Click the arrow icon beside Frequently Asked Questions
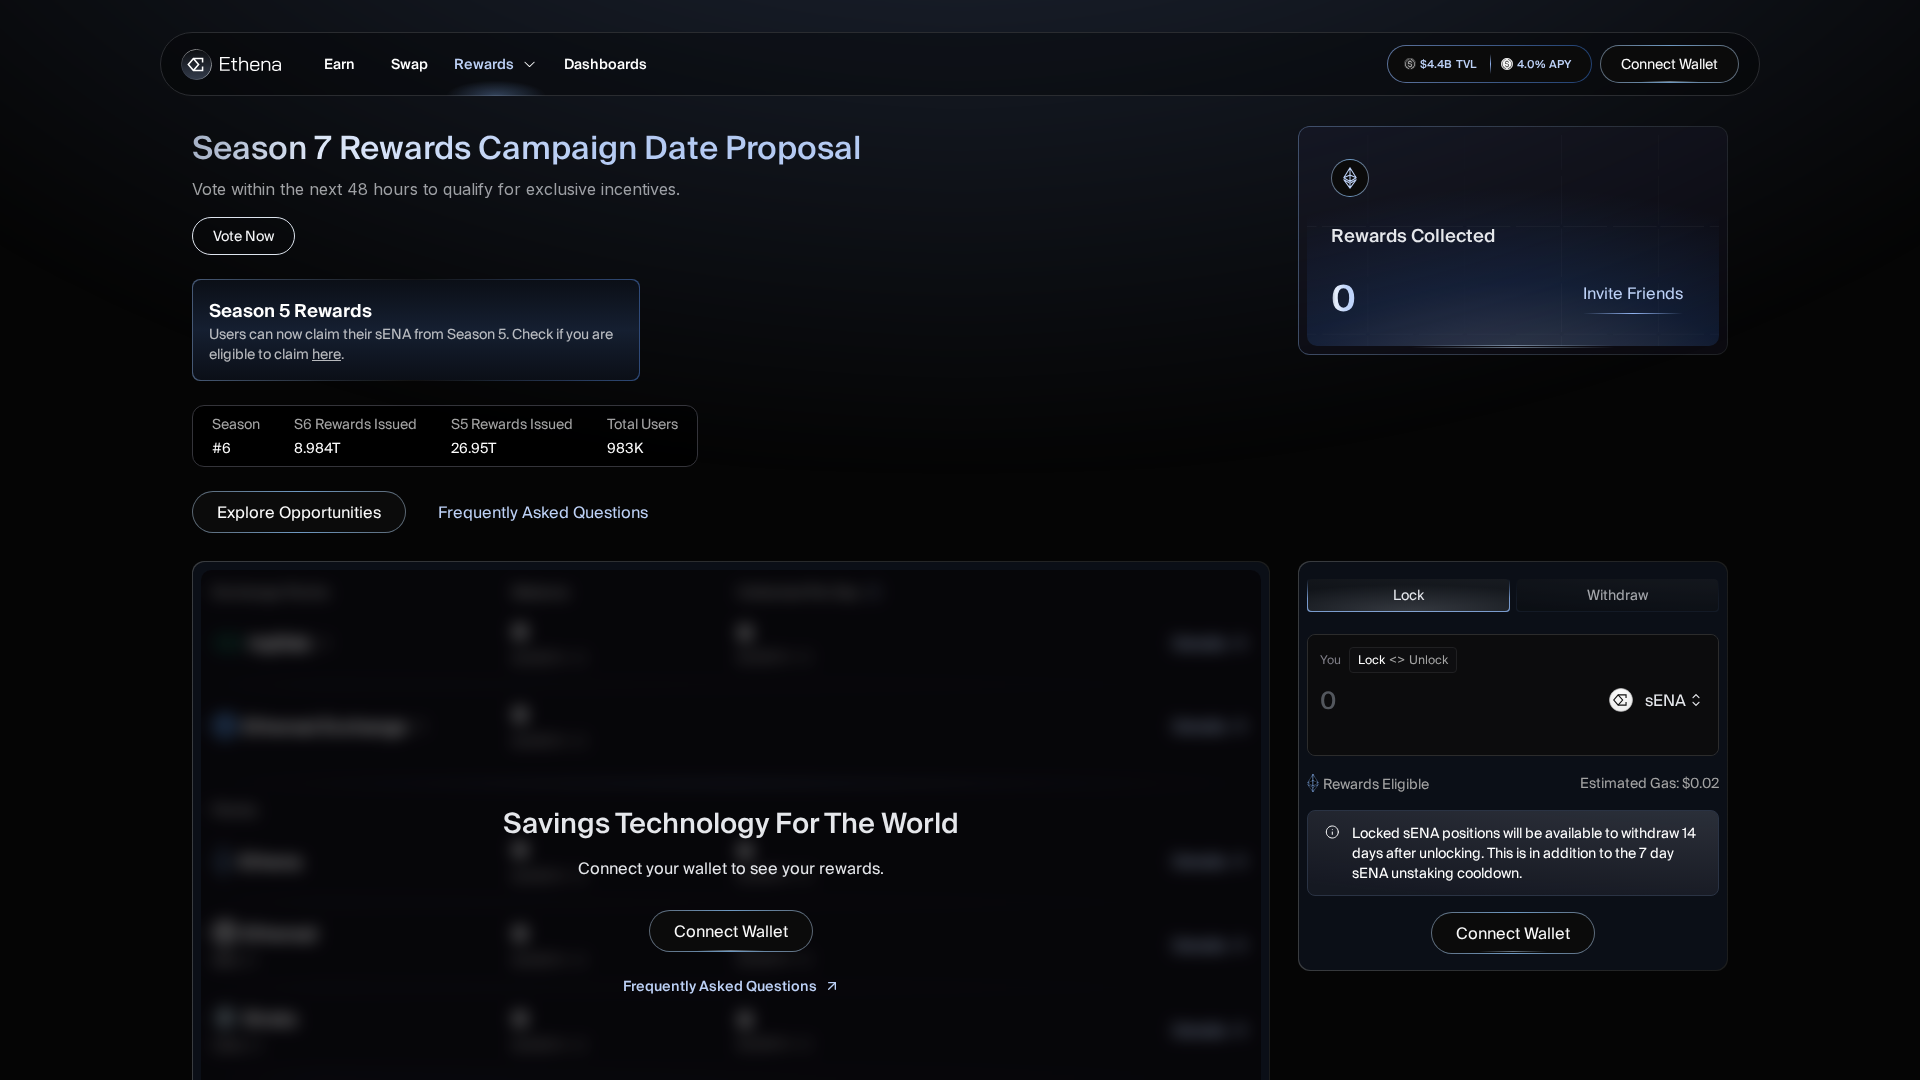This screenshot has height=1080, width=1920. pyautogui.click(x=831, y=986)
